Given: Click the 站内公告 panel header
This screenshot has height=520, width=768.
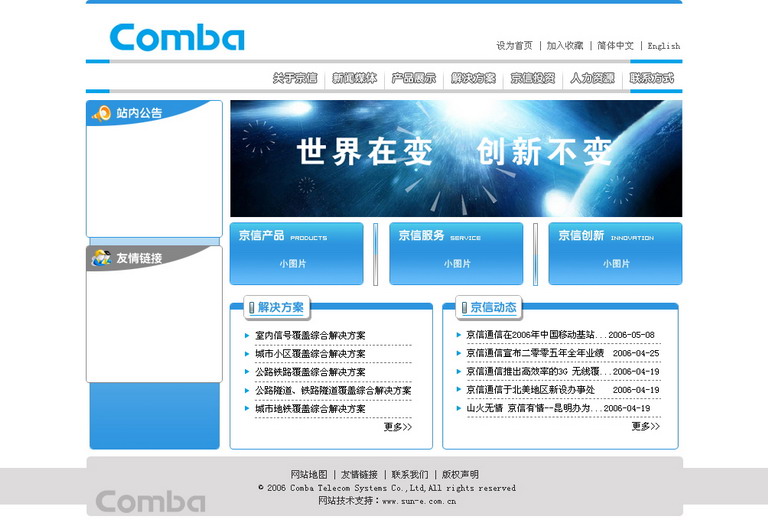Looking at the screenshot, I should point(154,113).
